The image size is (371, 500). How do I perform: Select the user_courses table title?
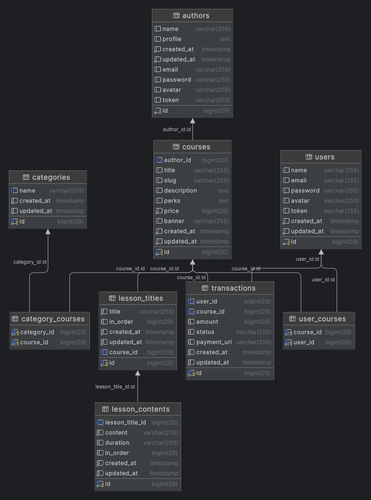click(322, 319)
